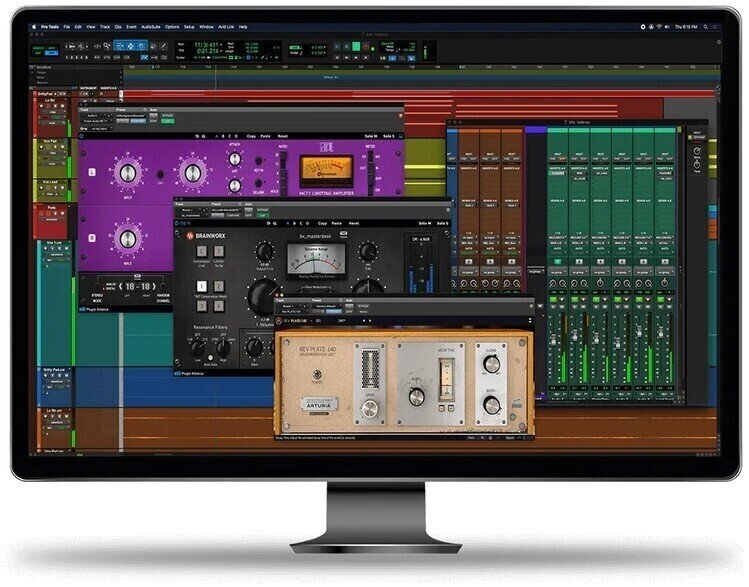
Task: Turn the THD knob in bx_masterdesk
Action: tap(367, 251)
